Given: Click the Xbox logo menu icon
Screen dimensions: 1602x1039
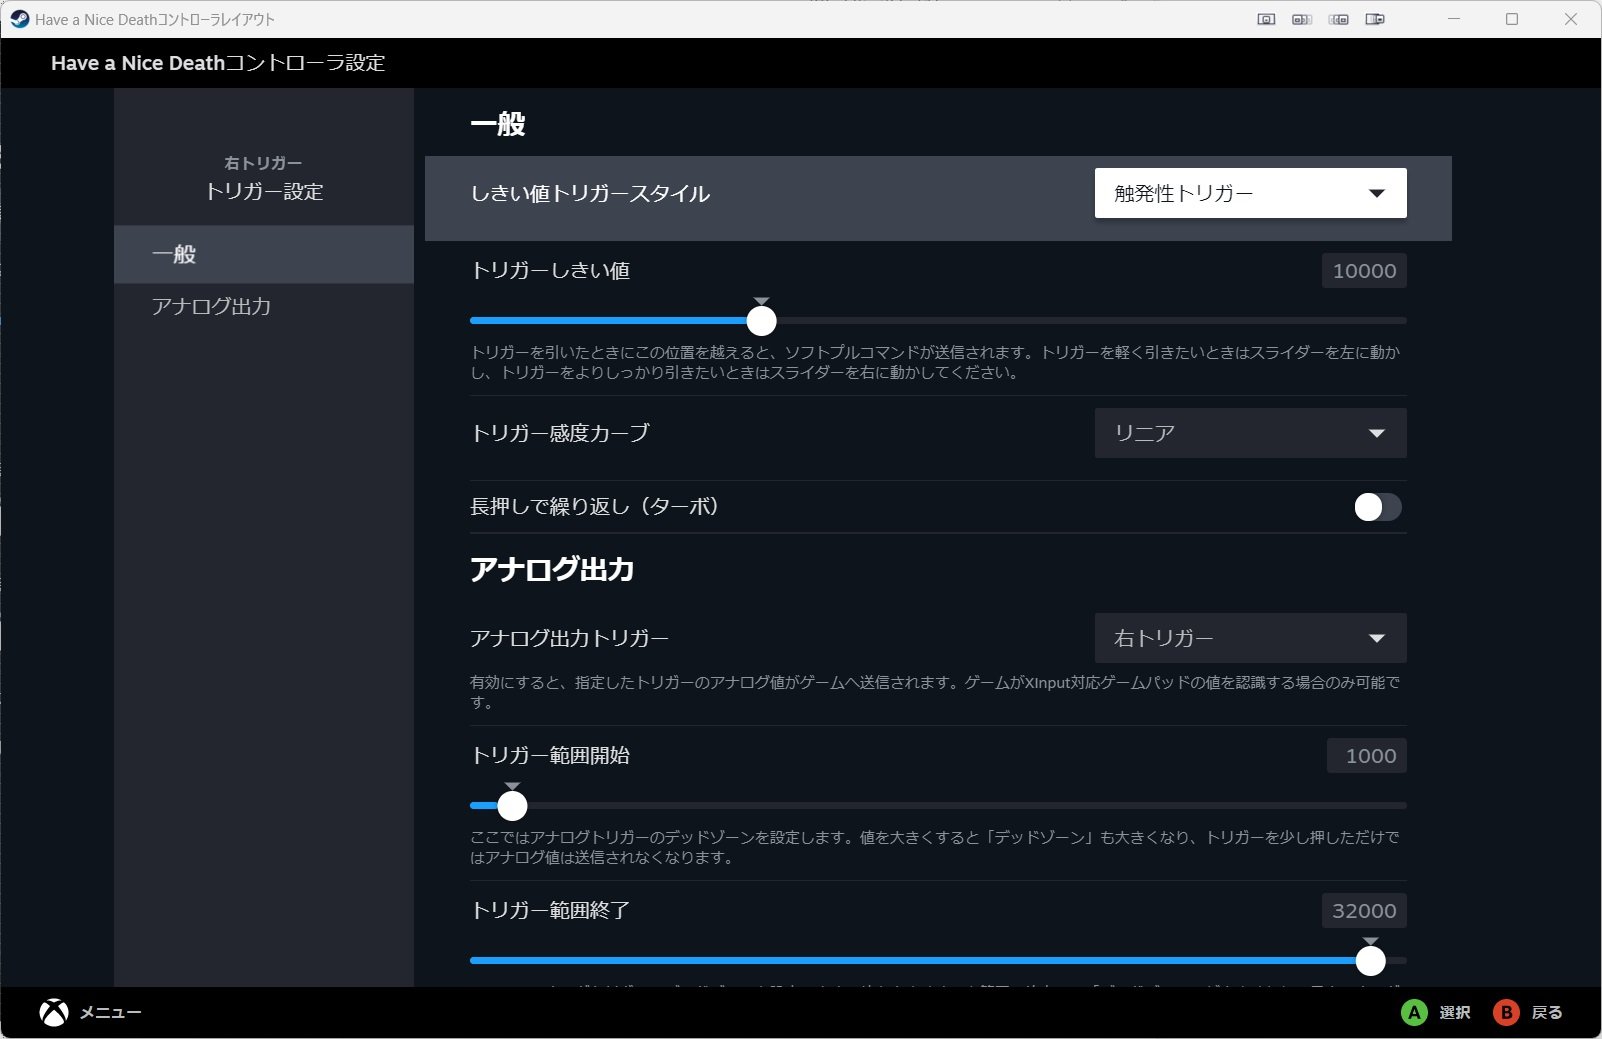Looking at the screenshot, I should 54,1012.
